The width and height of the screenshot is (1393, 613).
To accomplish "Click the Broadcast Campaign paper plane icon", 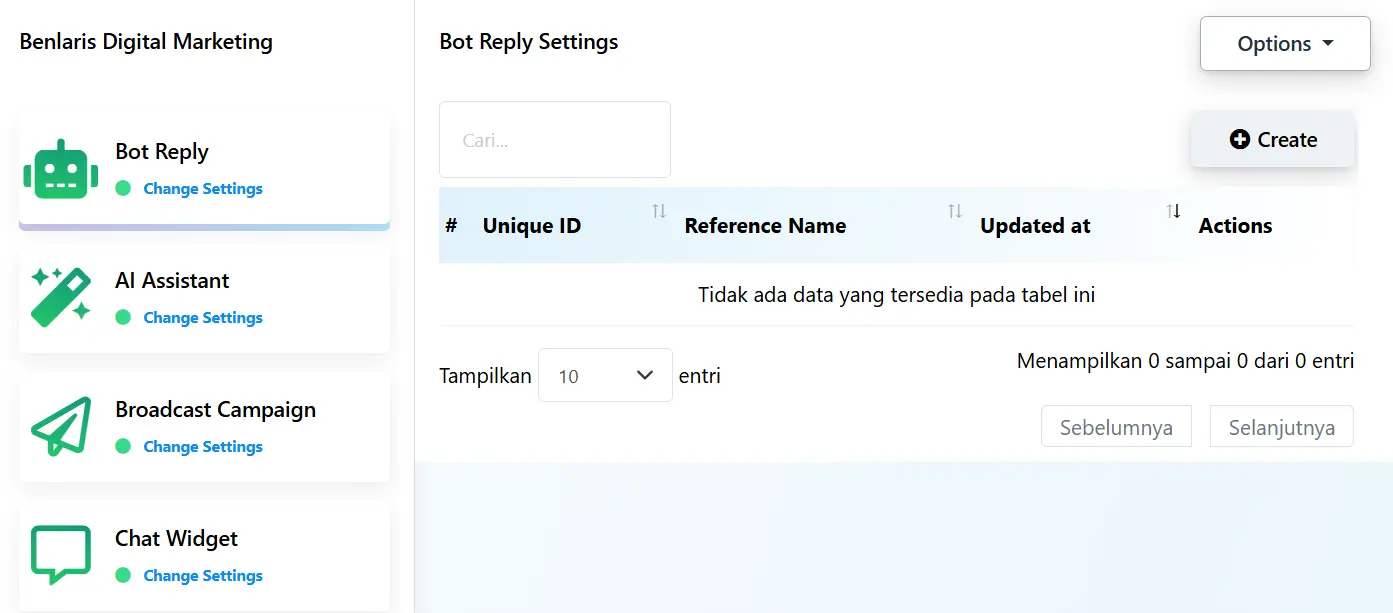I will 61,426.
